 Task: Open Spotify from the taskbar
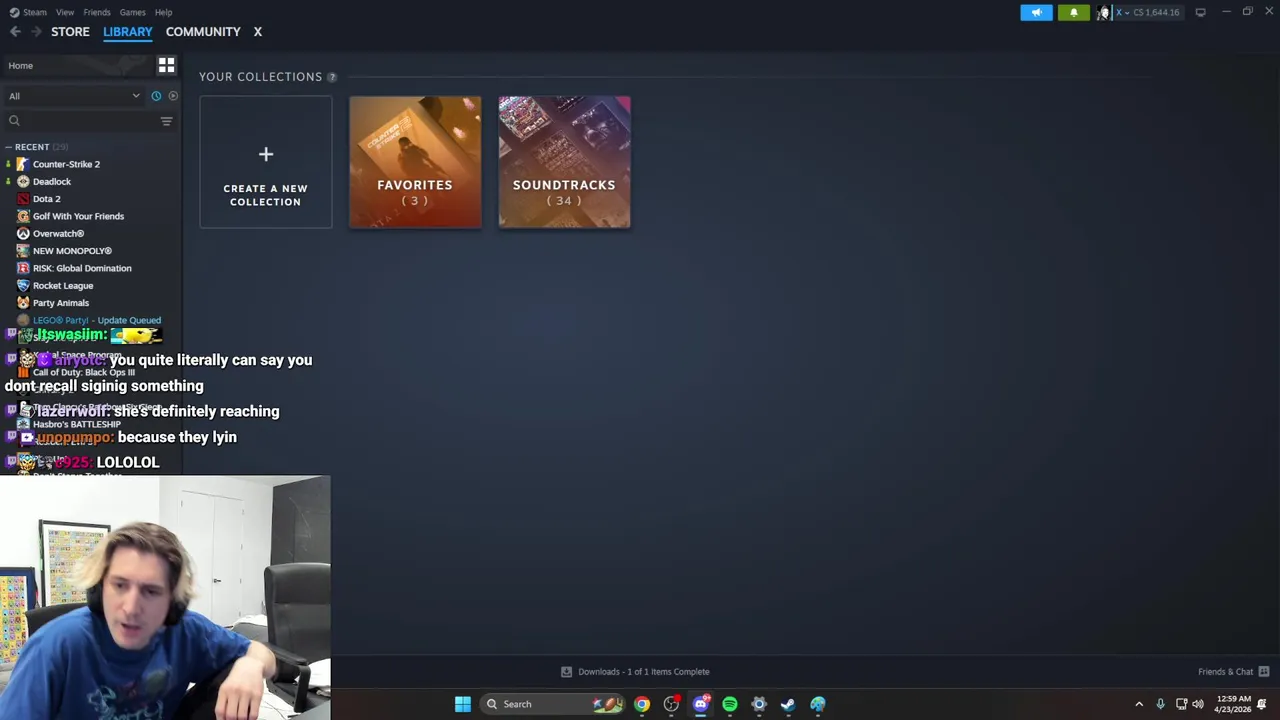tap(730, 704)
